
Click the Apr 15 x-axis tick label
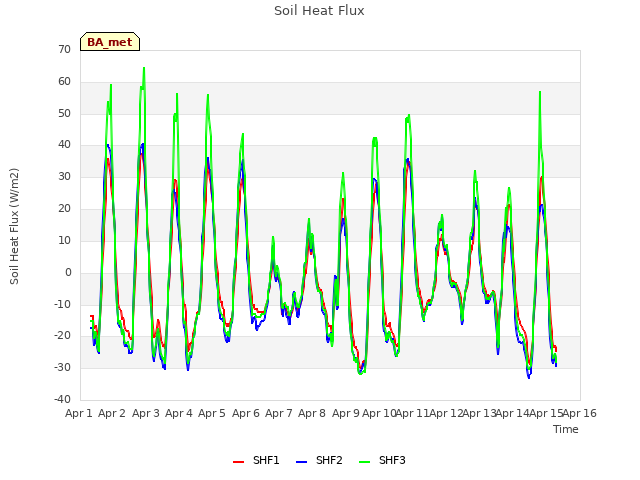[546, 413]
